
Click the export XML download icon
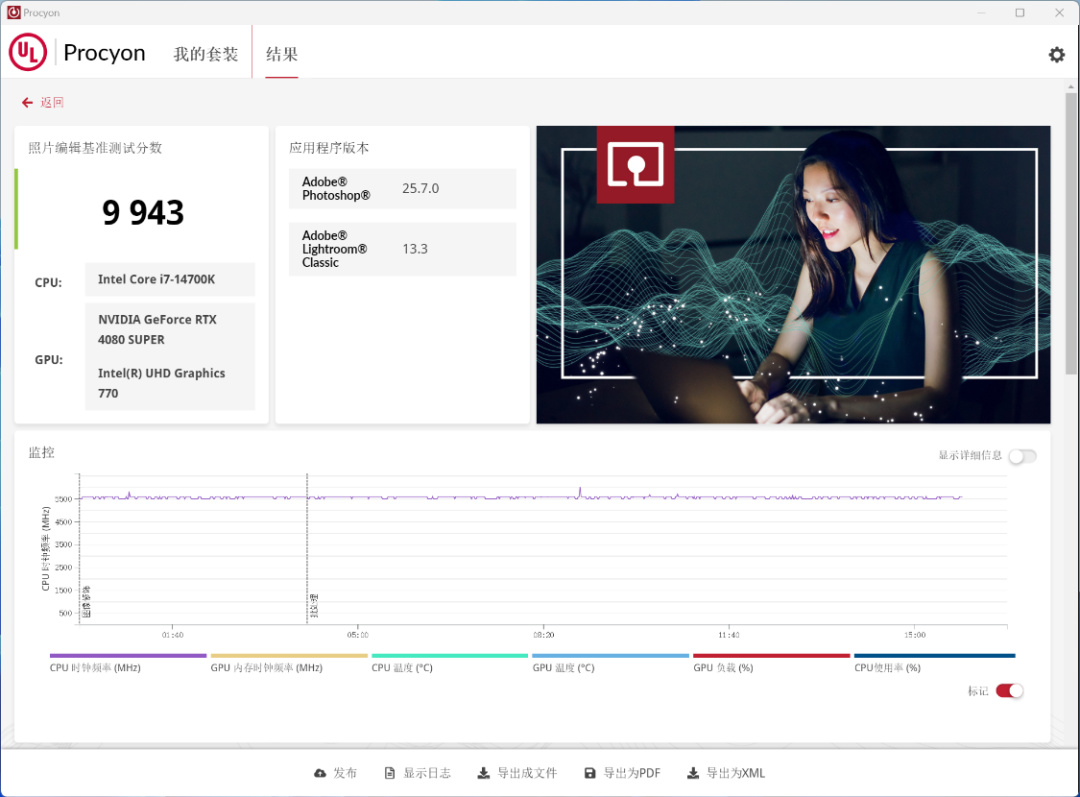coord(693,773)
